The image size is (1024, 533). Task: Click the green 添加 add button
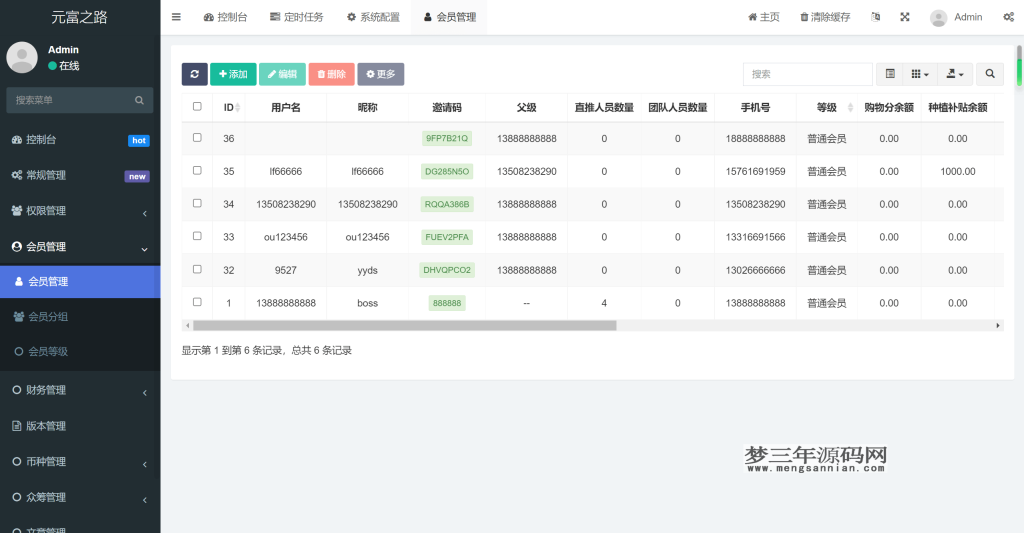233,74
